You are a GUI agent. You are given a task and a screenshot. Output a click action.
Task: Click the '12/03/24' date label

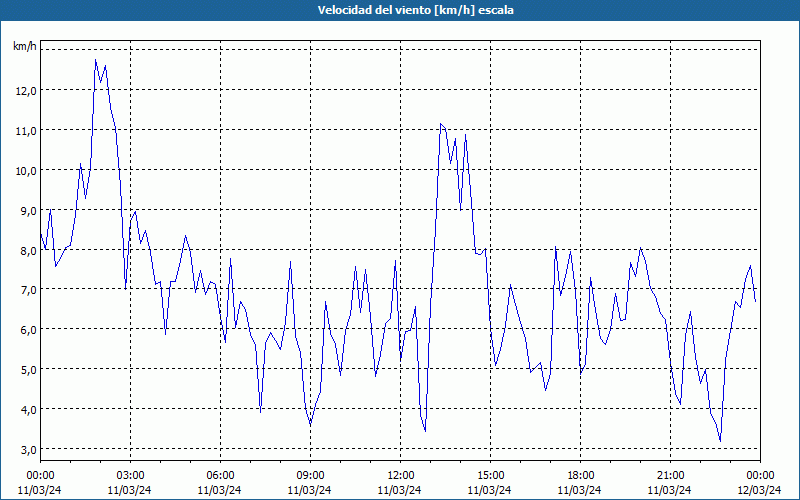(760, 490)
